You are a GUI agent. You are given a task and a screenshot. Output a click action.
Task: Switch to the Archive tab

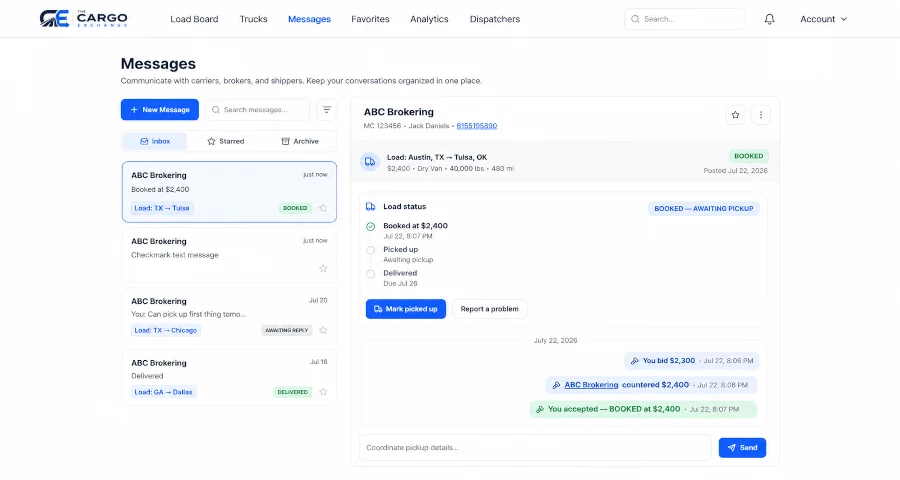300,141
